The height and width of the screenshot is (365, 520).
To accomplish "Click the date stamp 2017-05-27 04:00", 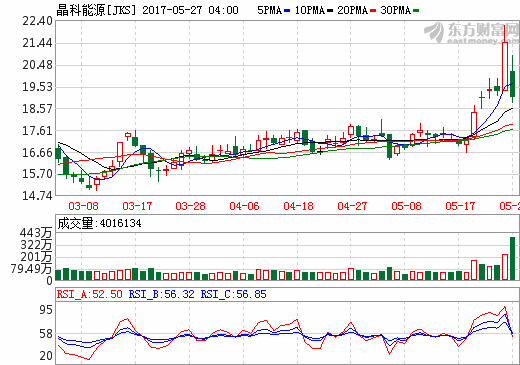I will click(190, 10).
